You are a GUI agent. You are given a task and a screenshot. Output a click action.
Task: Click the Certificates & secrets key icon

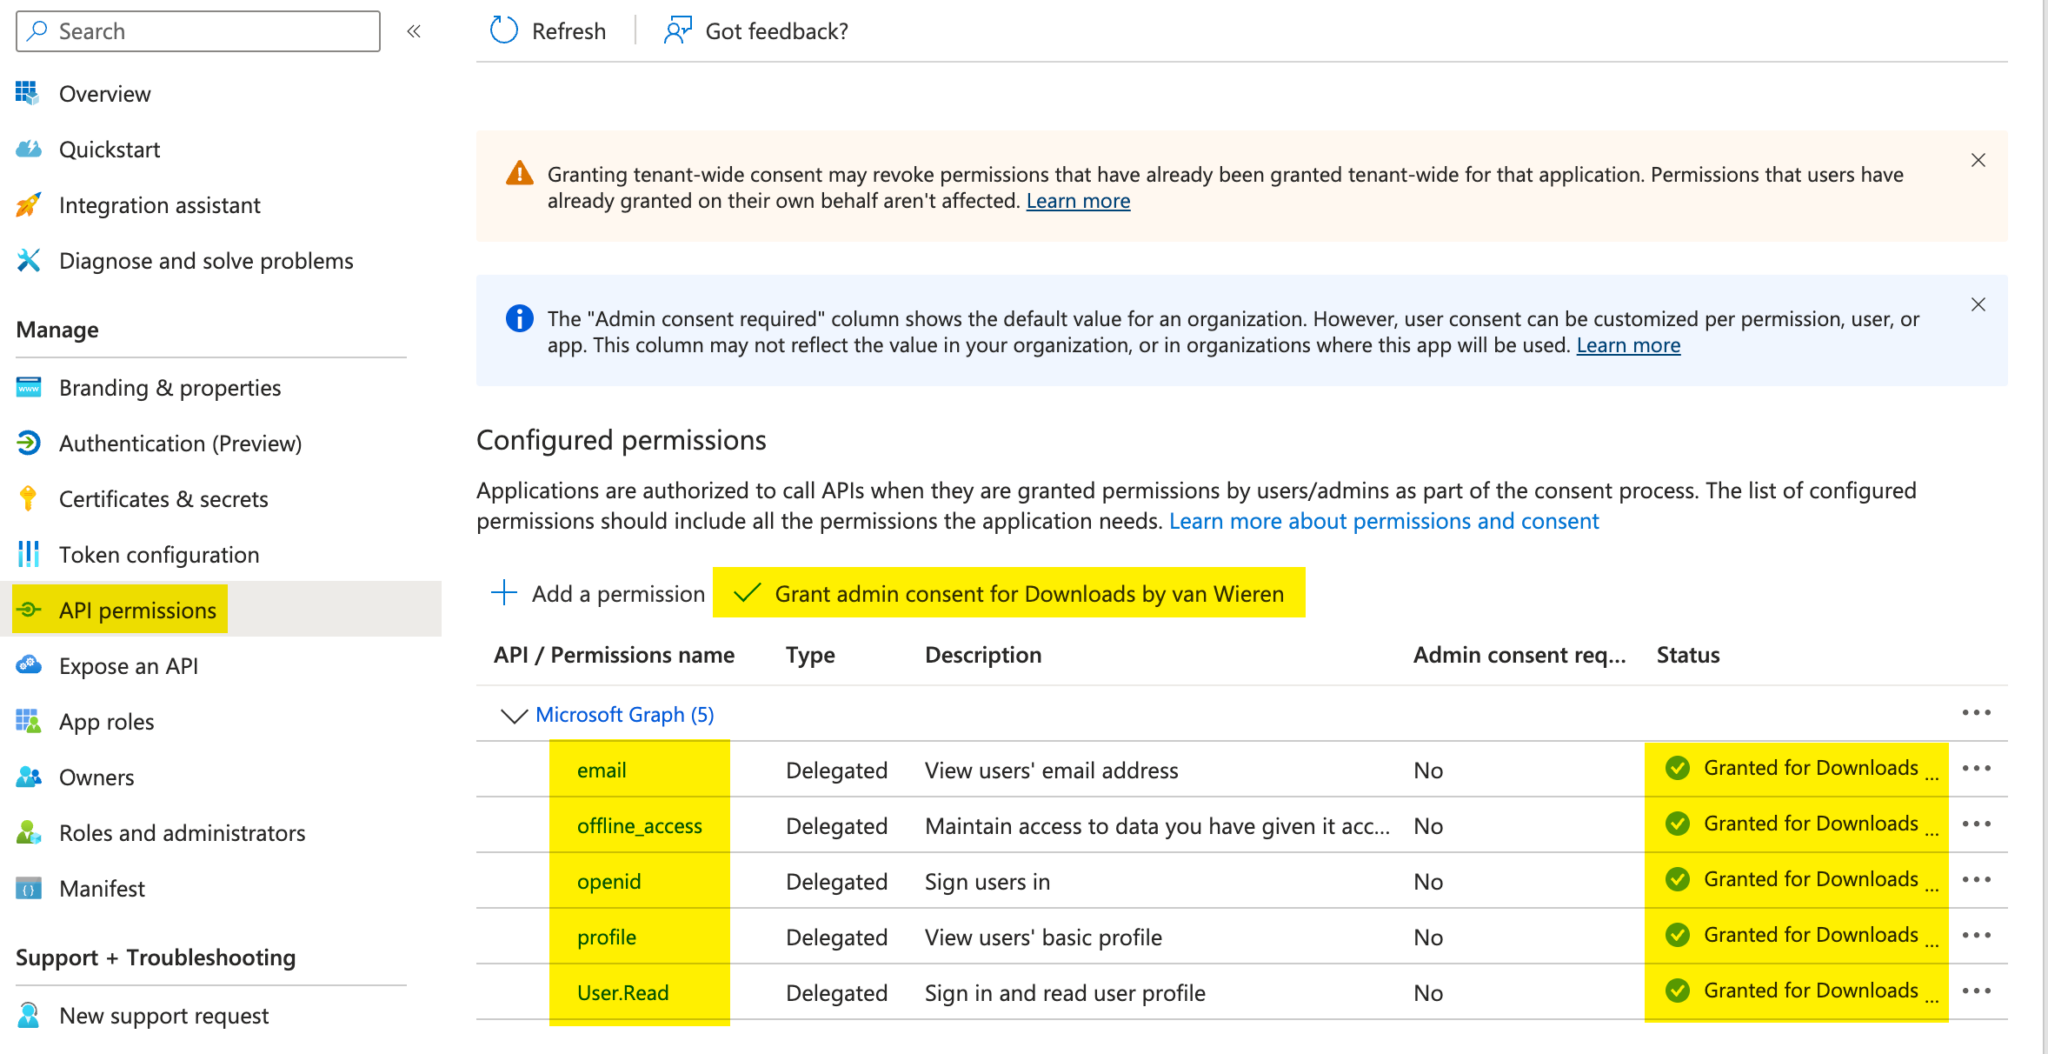coord(28,498)
